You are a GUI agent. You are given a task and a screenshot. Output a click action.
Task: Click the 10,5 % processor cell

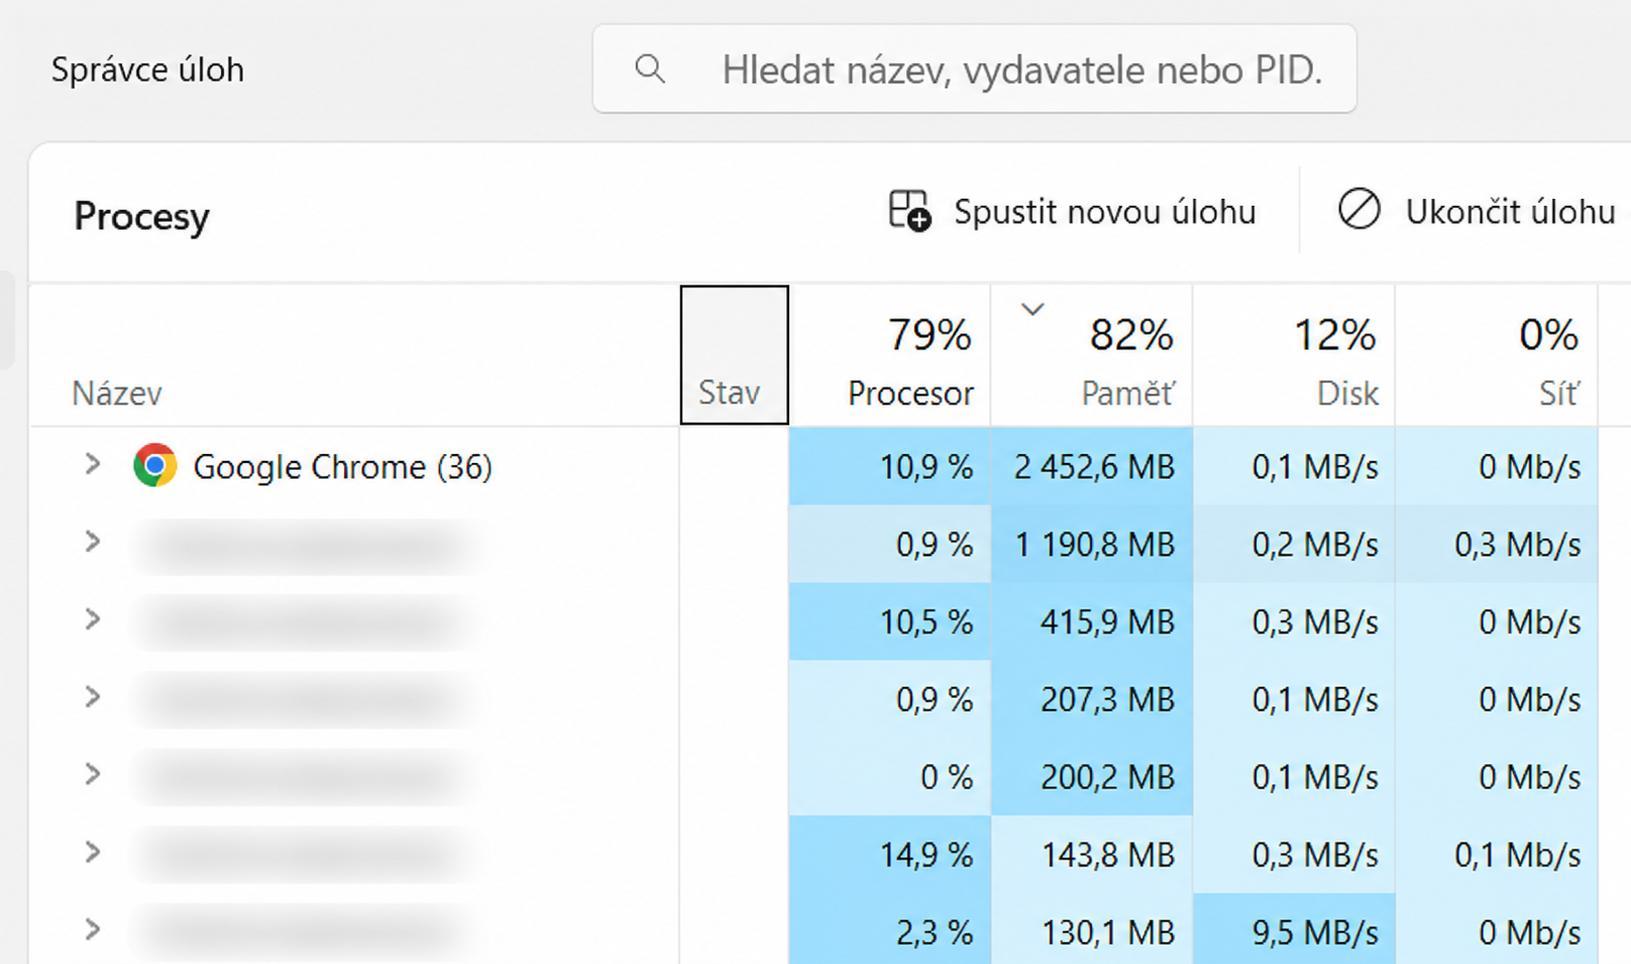click(890, 621)
